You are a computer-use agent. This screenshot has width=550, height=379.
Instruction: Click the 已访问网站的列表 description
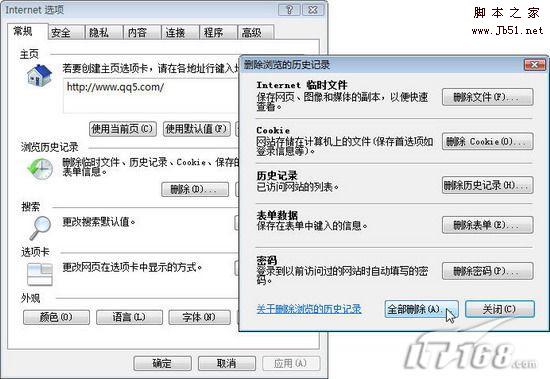click(x=298, y=187)
